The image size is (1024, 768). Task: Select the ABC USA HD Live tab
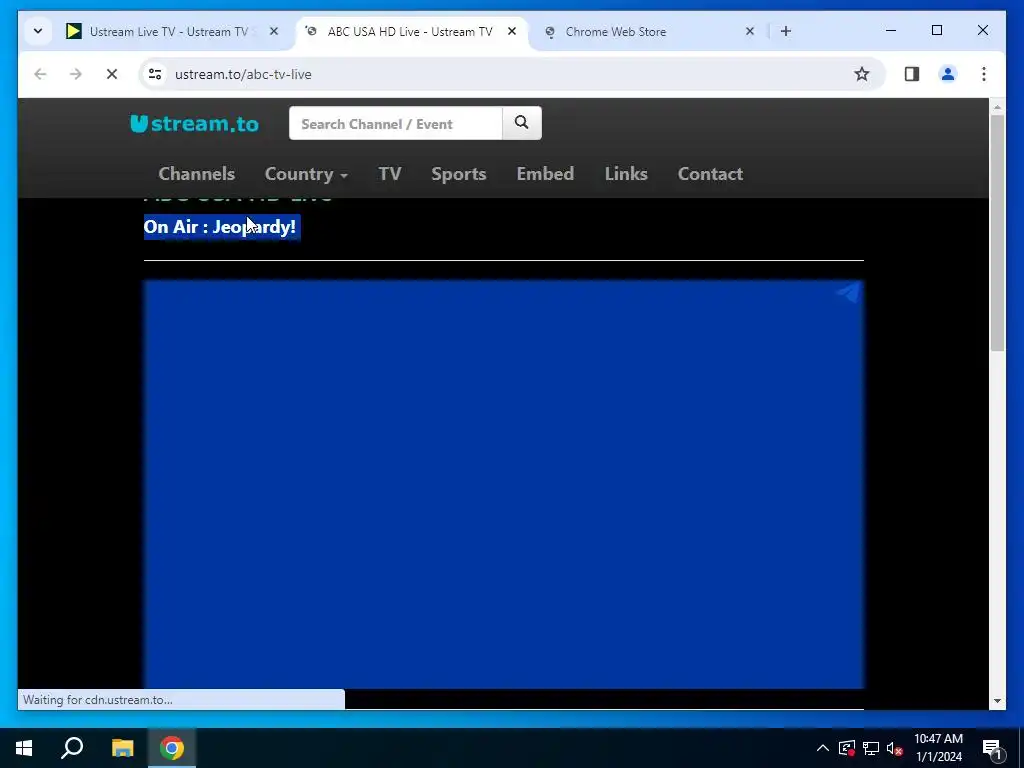pyautogui.click(x=409, y=31)
